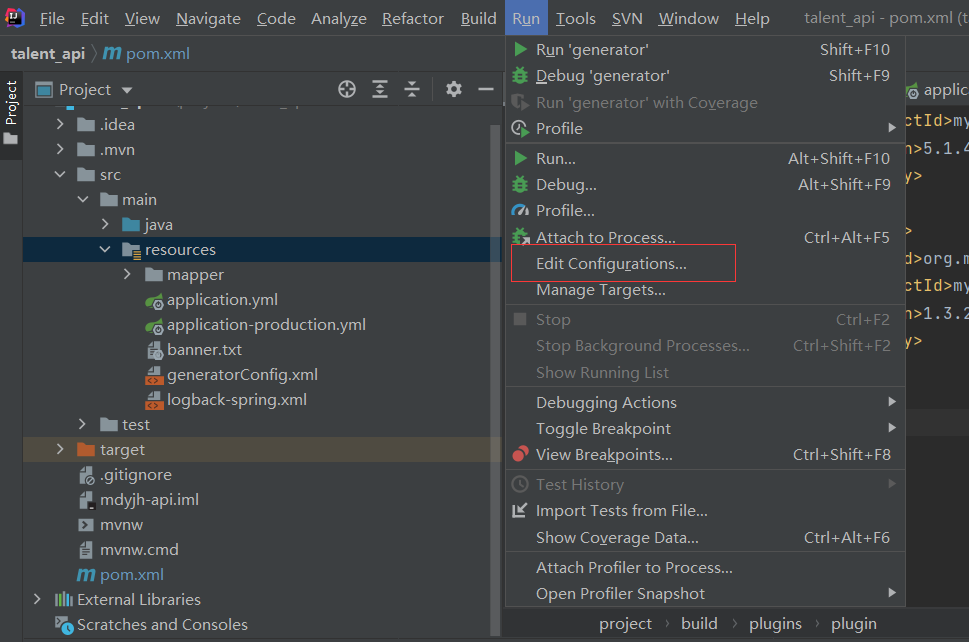Click the green run arrow beside Run 'generator'

click(x=520, y=49)
